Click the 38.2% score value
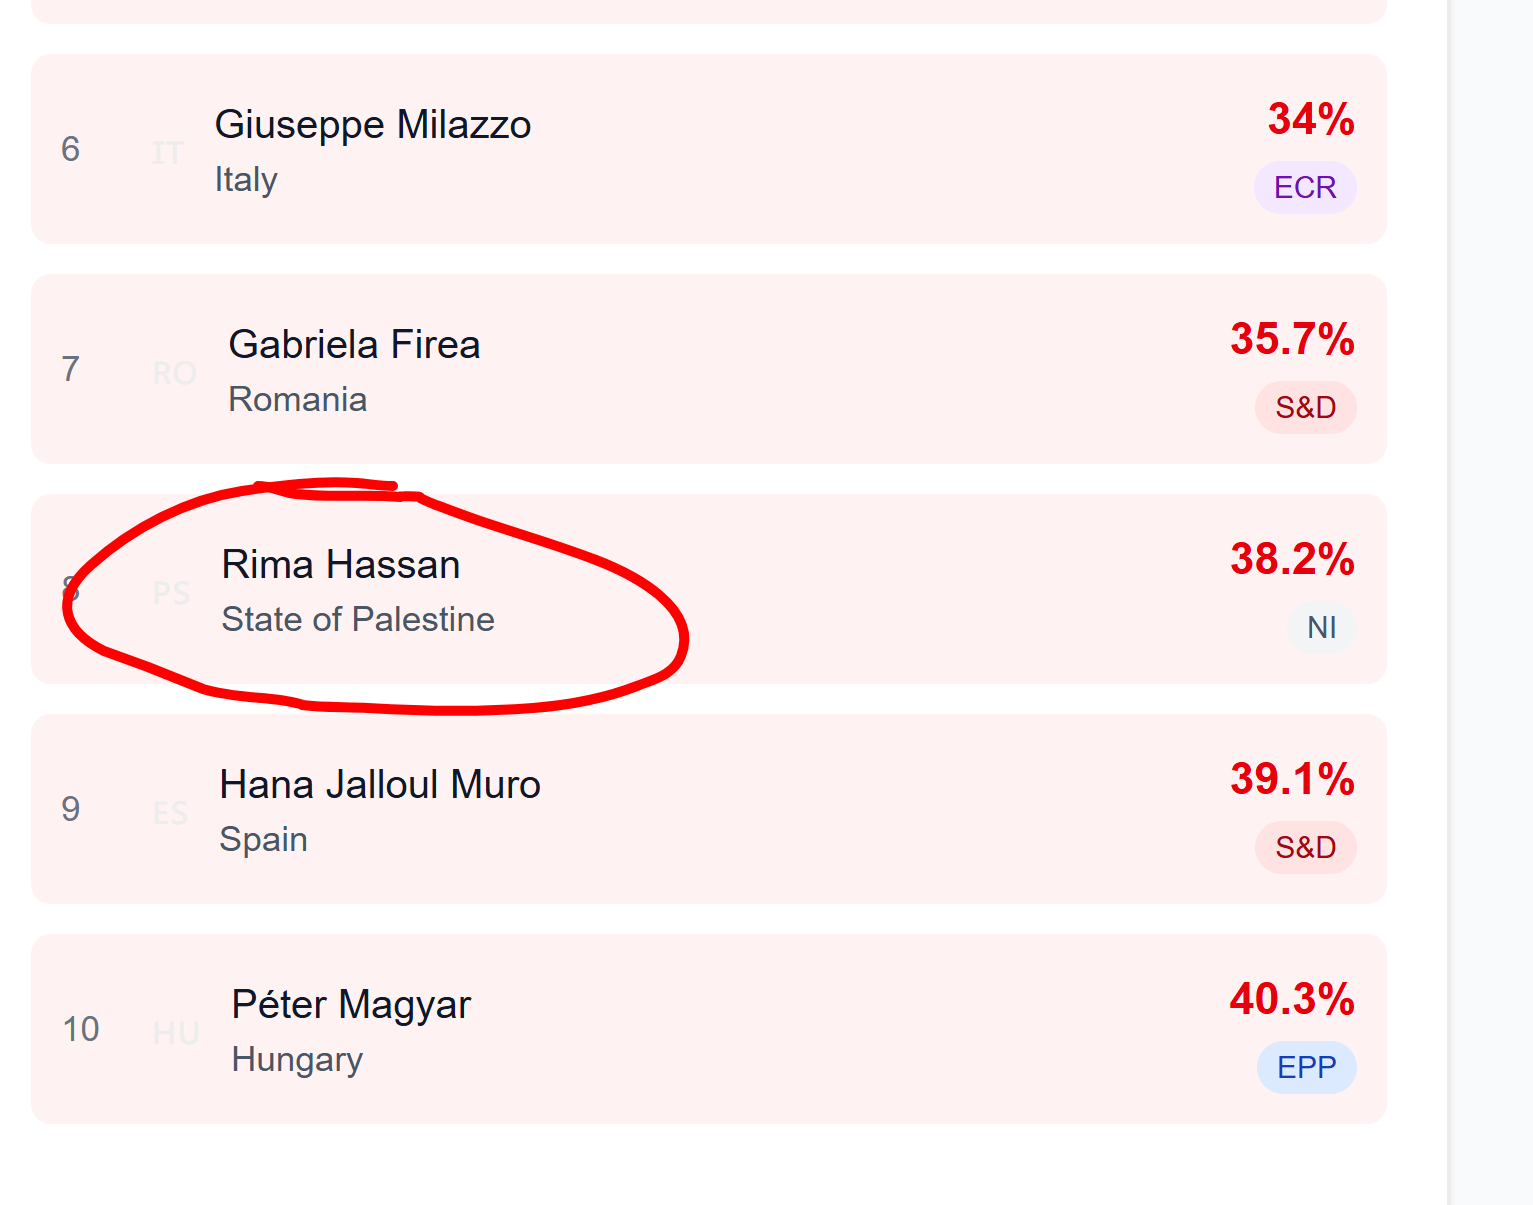1533x1205 pixels. pos(1292,560)
